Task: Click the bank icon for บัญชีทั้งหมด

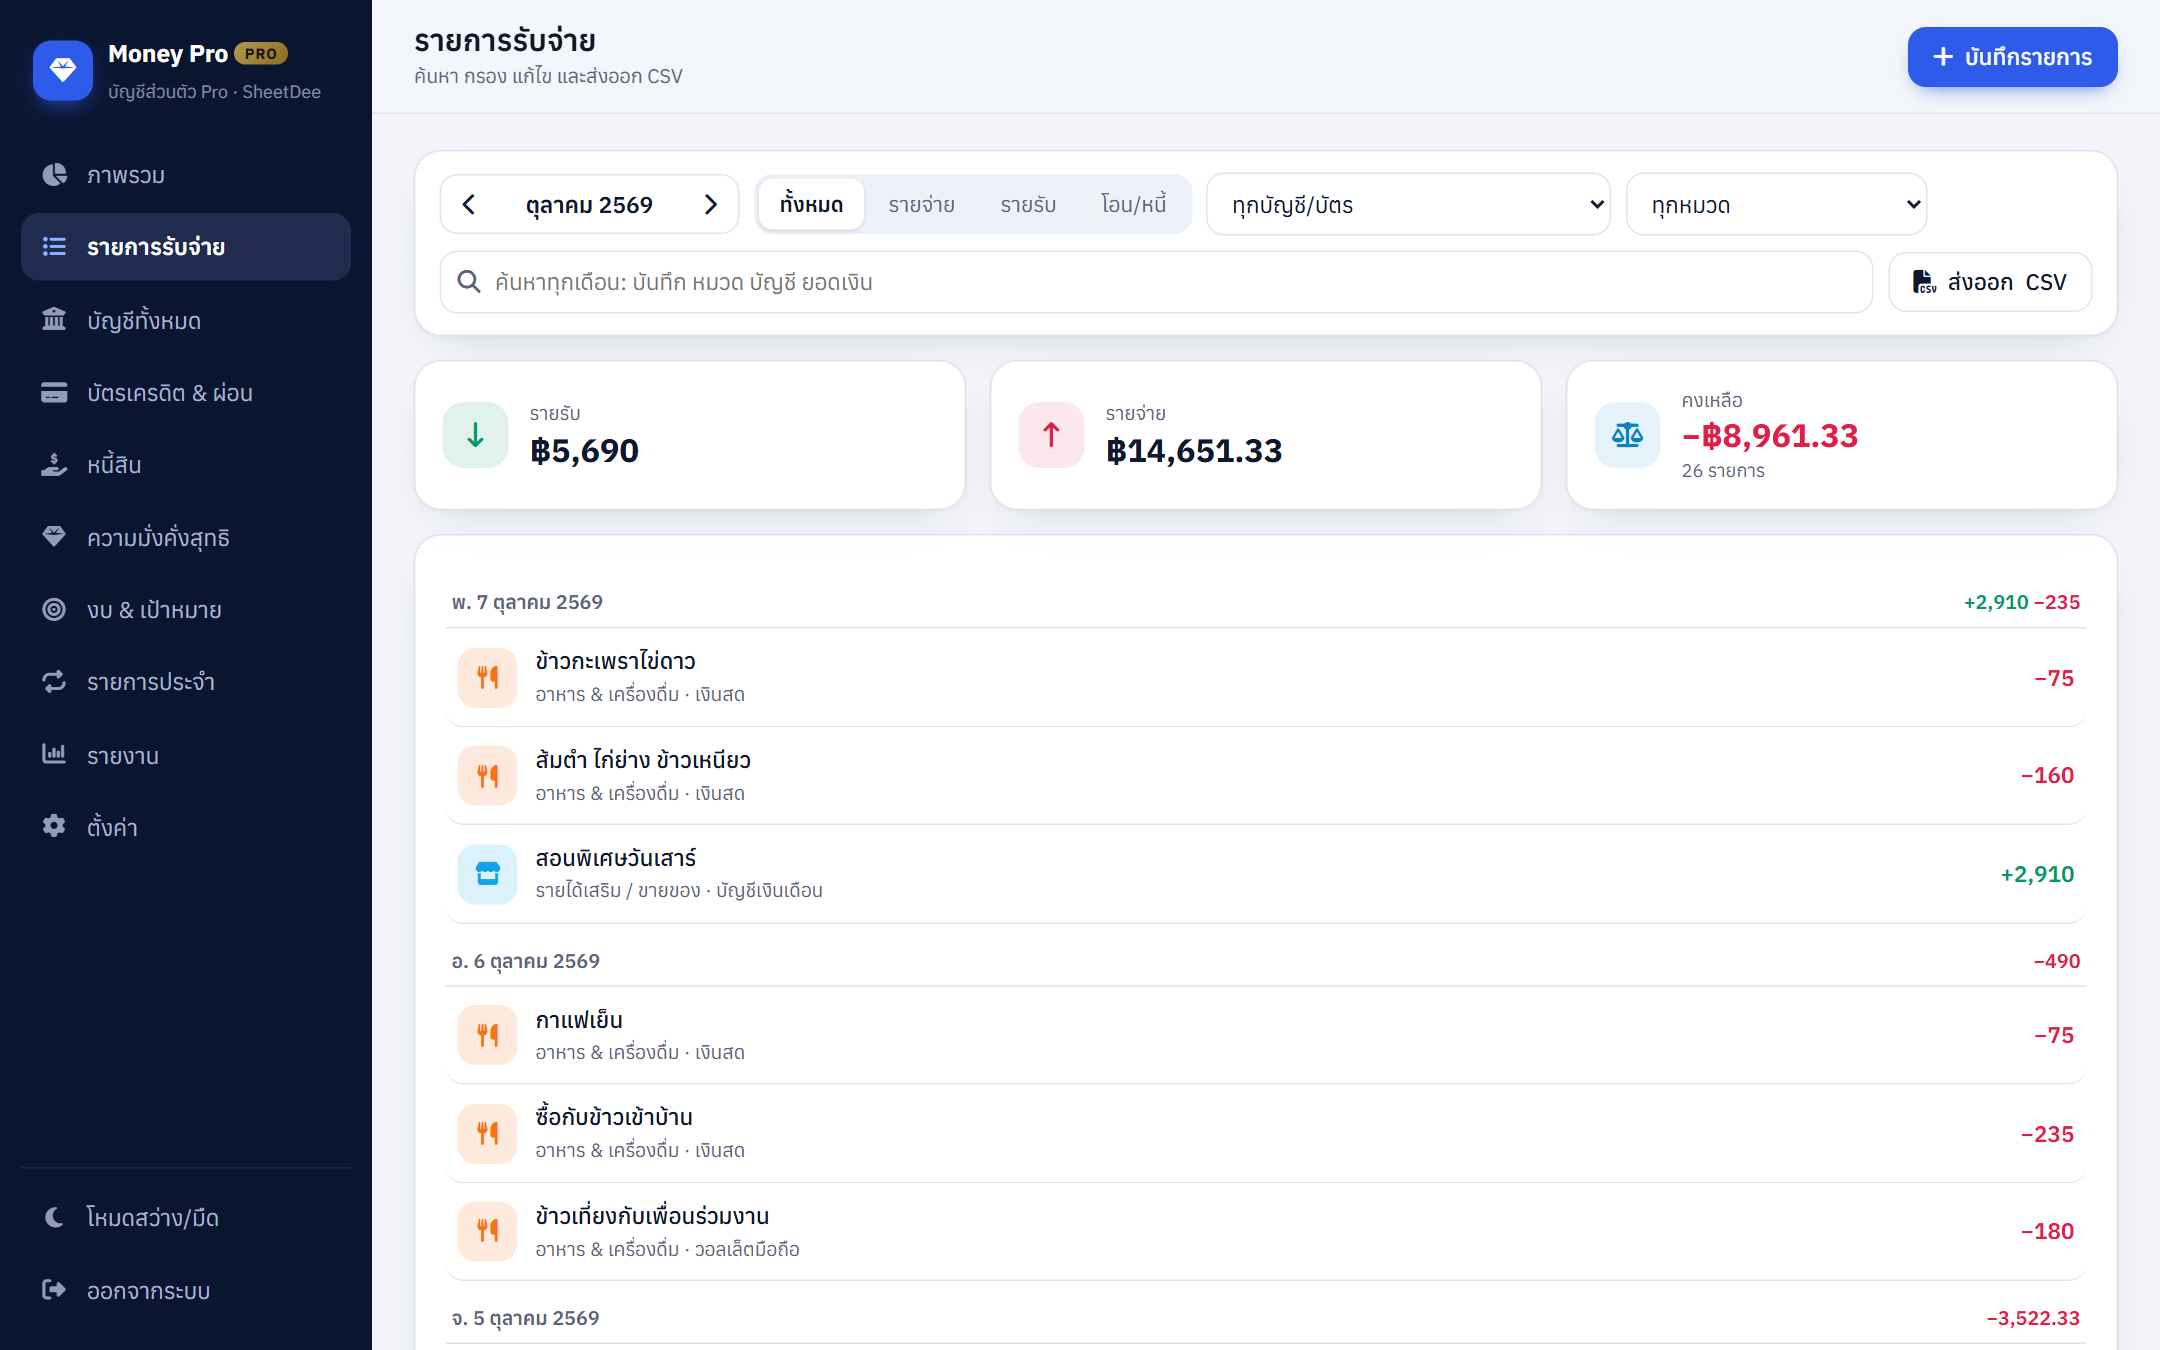Action: coord(54,320)
